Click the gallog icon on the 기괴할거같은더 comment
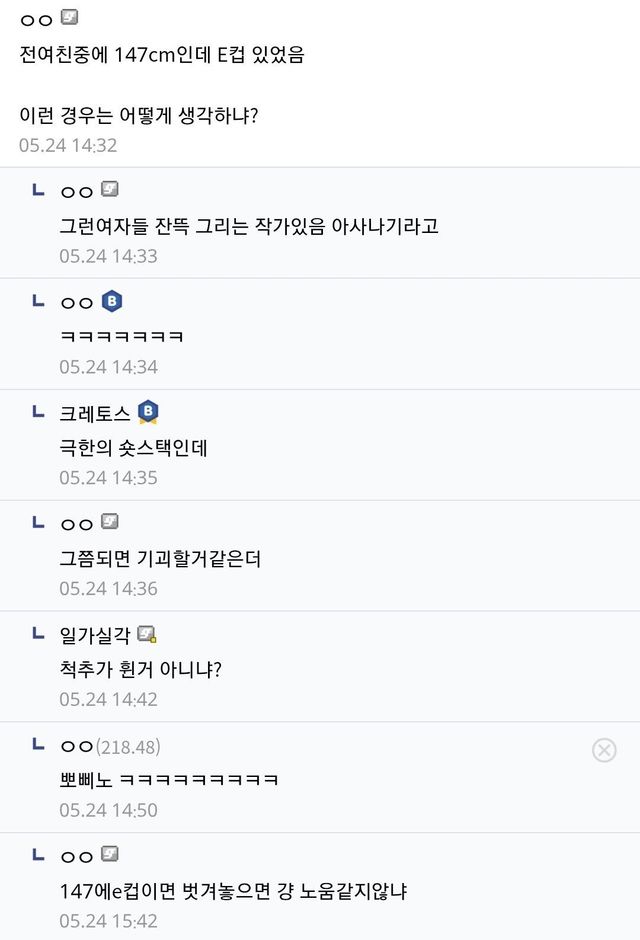Screen dimensions: 640x940 click(x=110, y=521)
